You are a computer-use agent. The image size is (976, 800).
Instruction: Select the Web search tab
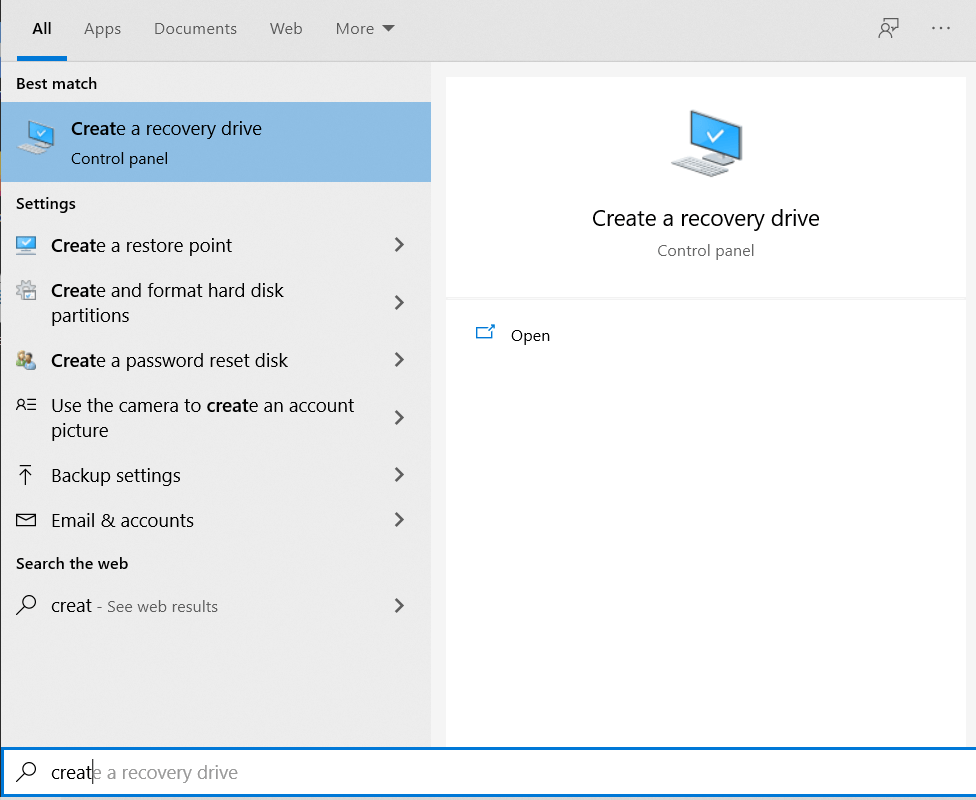(x=286, y=29)
